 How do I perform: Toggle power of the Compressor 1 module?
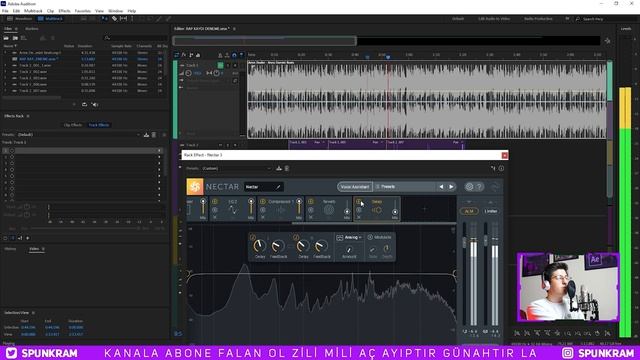click(263, 201)
